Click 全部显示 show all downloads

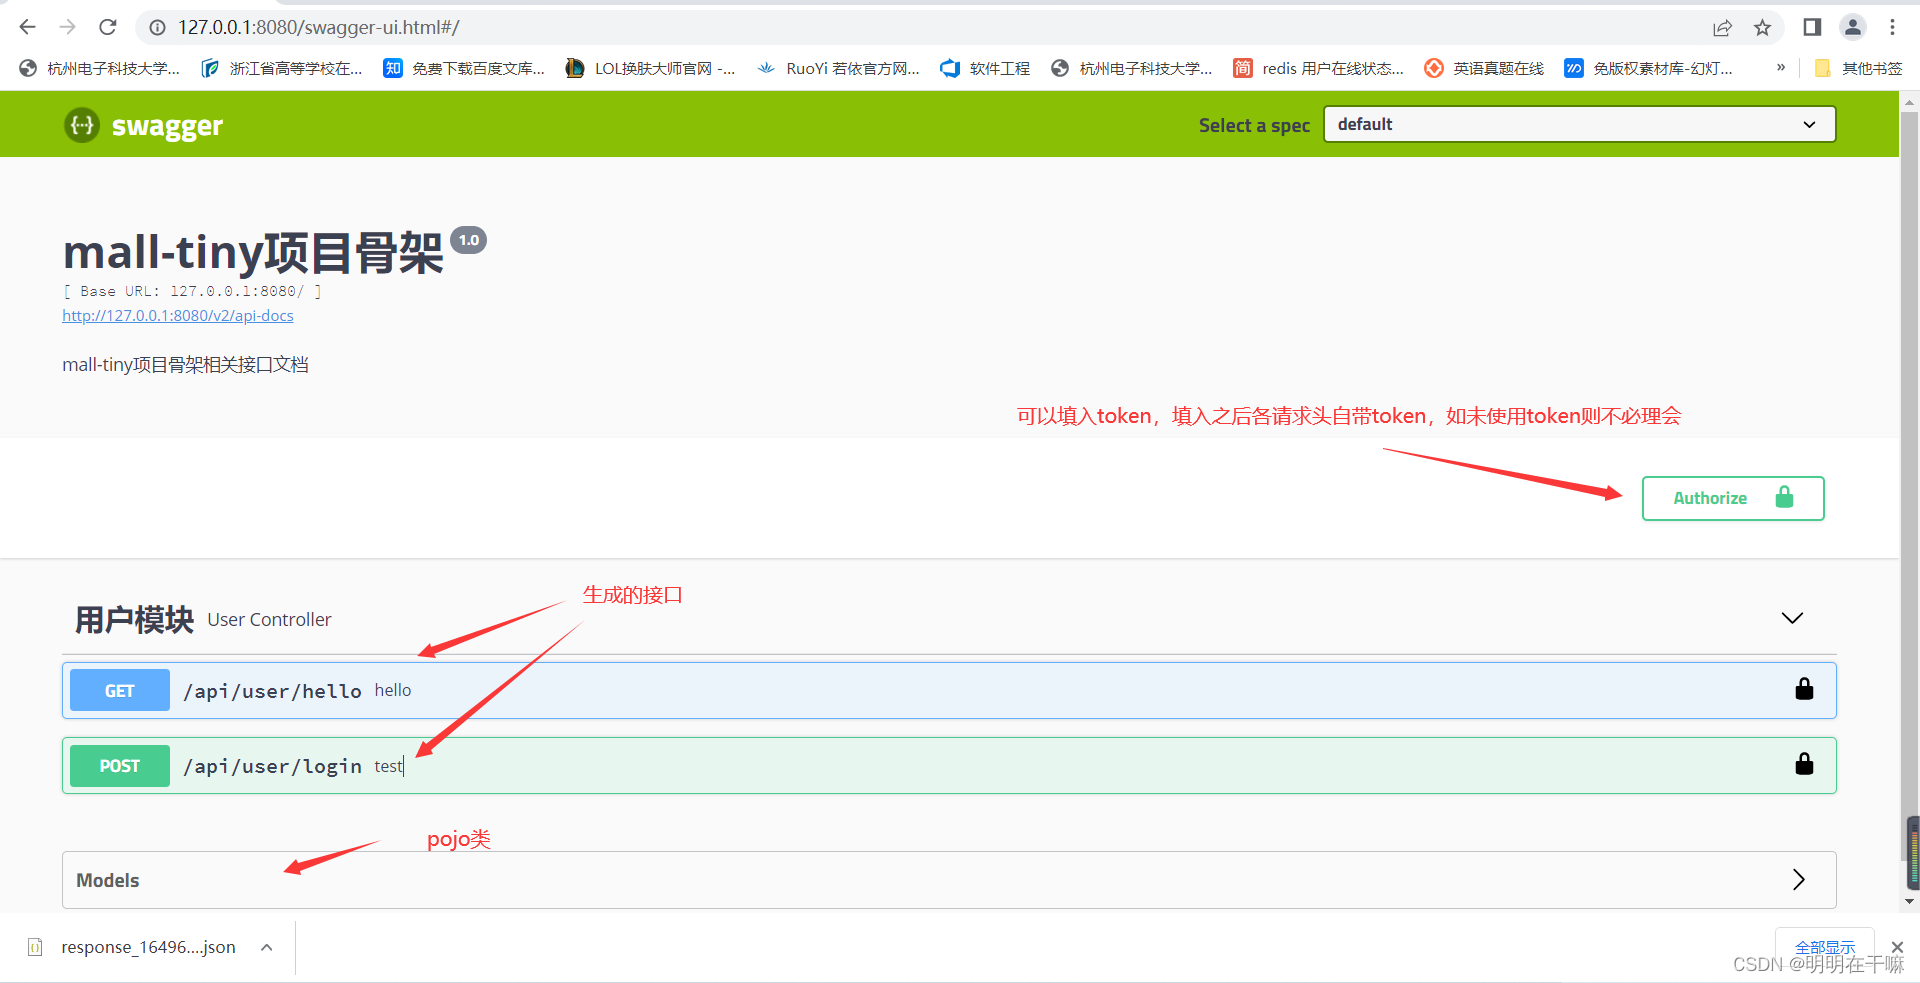point(1824,947)
